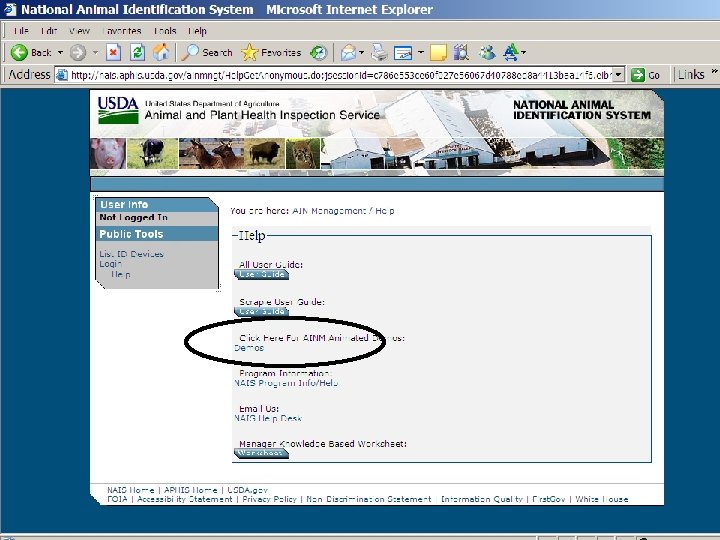Click the horses photo in banner
This screenshot has height=540, width=720.
pyautogui.click(x=211, y=153)
